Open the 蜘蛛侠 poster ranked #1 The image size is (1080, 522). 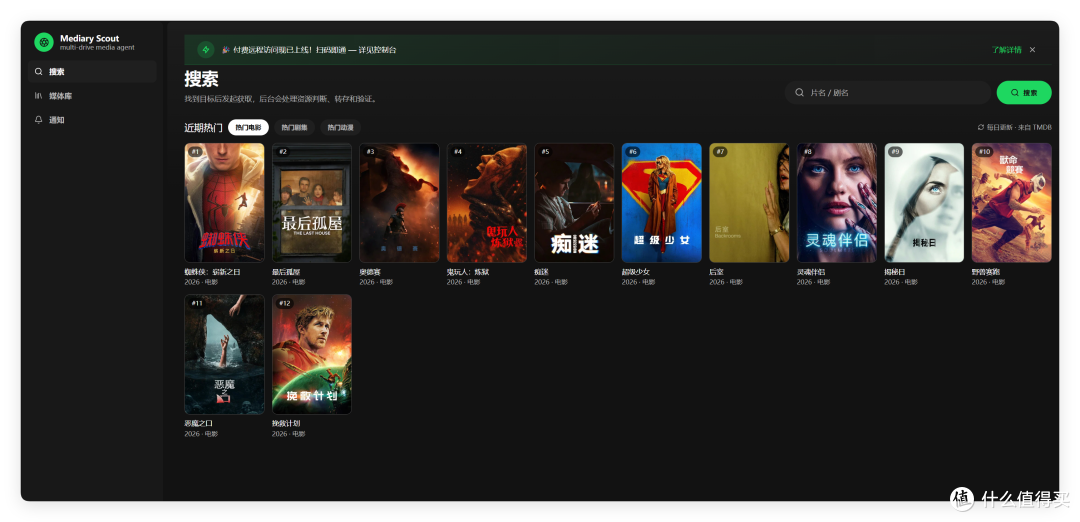225,202
